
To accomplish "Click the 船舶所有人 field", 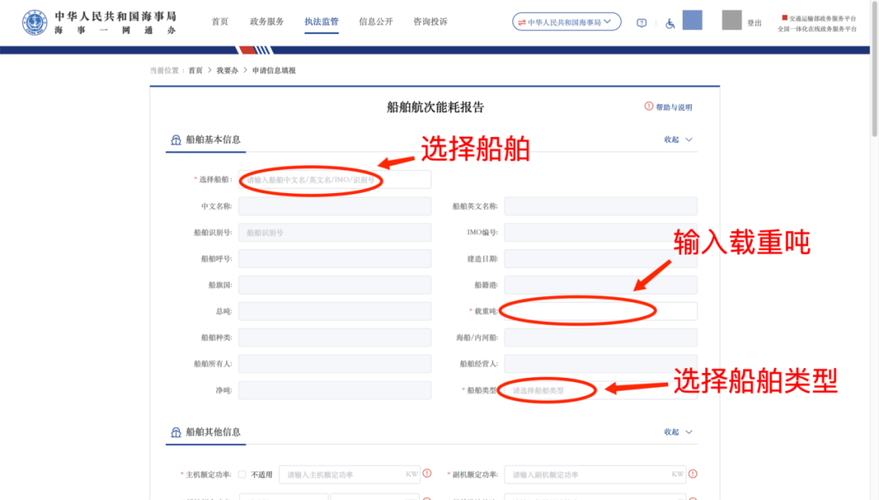I will coord(335,364).
